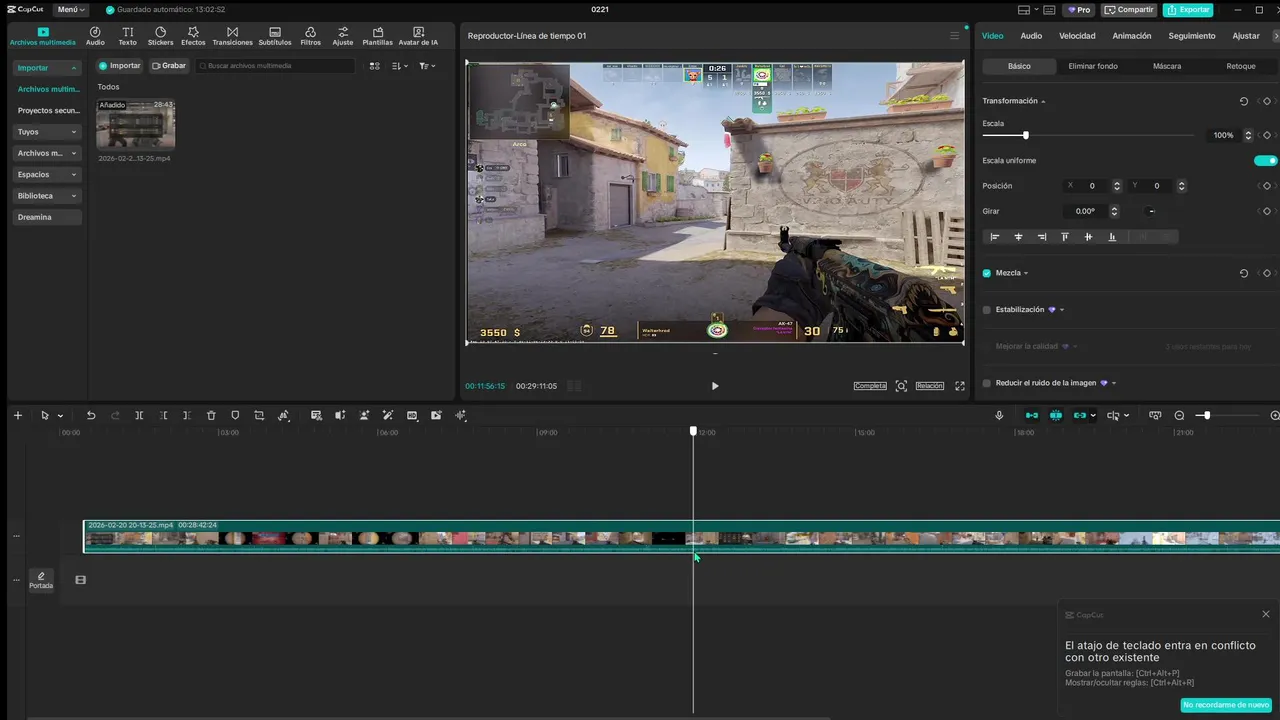Click the Buscar archivos multimedia search field

(275, 66)
